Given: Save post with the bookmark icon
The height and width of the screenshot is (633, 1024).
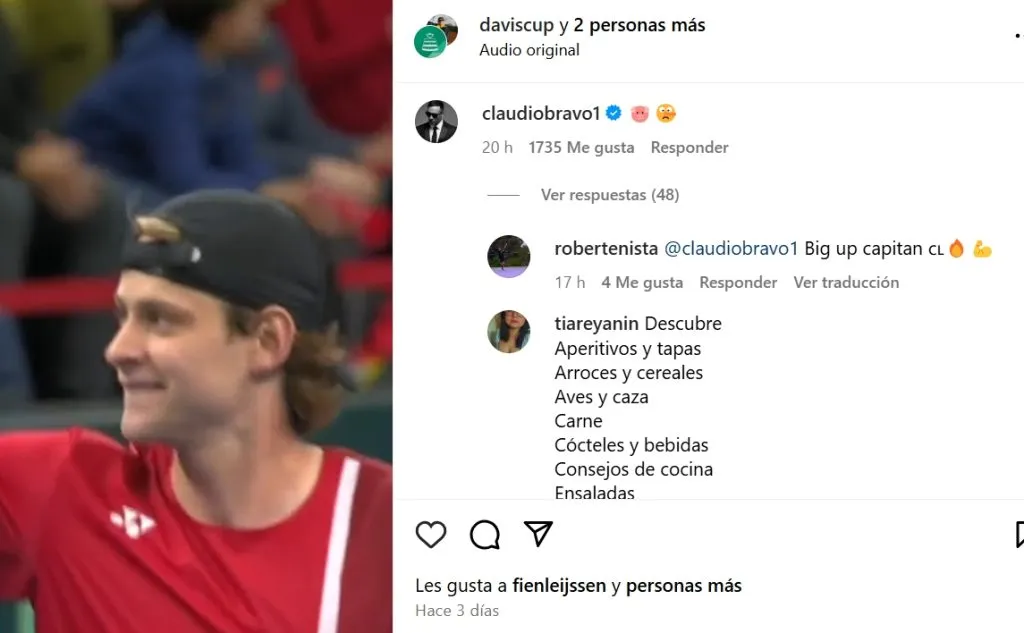Looking at the screenshot, I should (1019, 534).
